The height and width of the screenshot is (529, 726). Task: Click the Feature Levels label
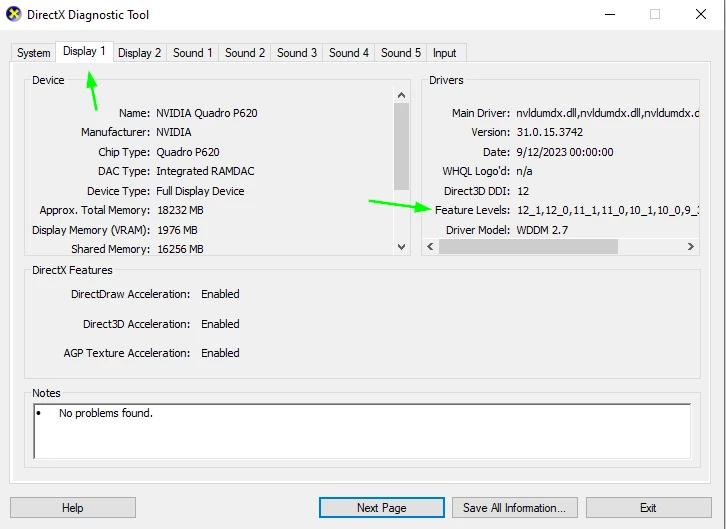(472, 210)
